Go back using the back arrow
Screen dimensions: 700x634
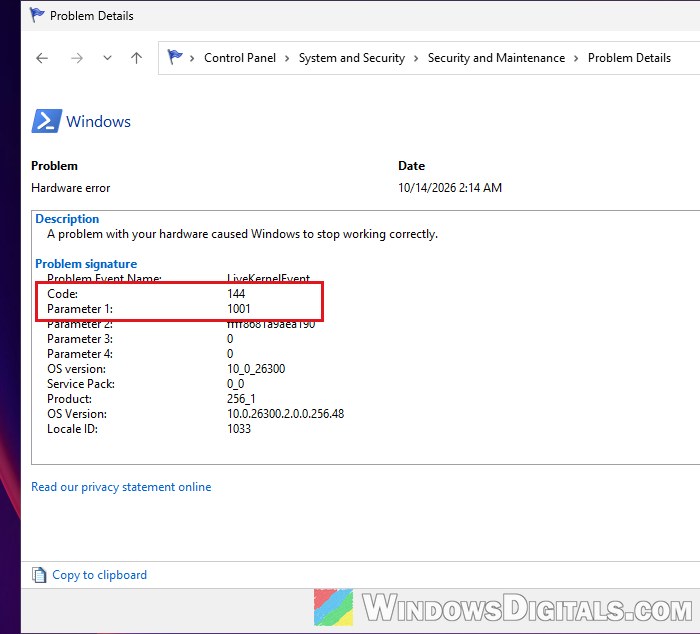[42, 58]
